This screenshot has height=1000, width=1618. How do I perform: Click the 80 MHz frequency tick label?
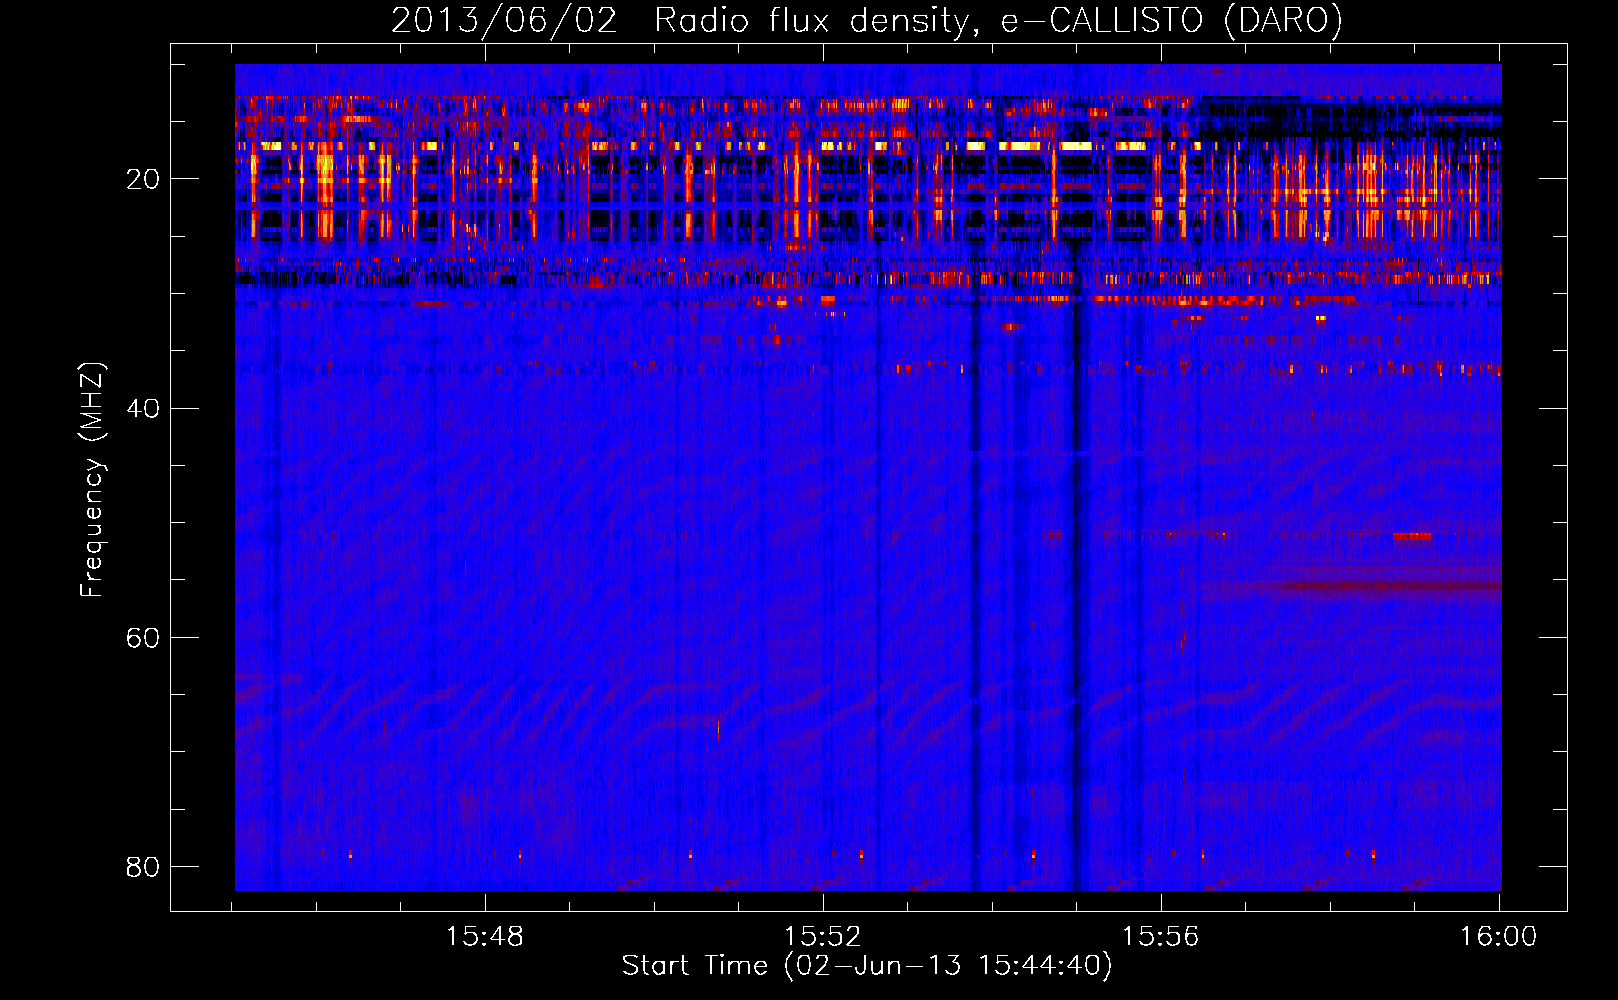[143, 867]
